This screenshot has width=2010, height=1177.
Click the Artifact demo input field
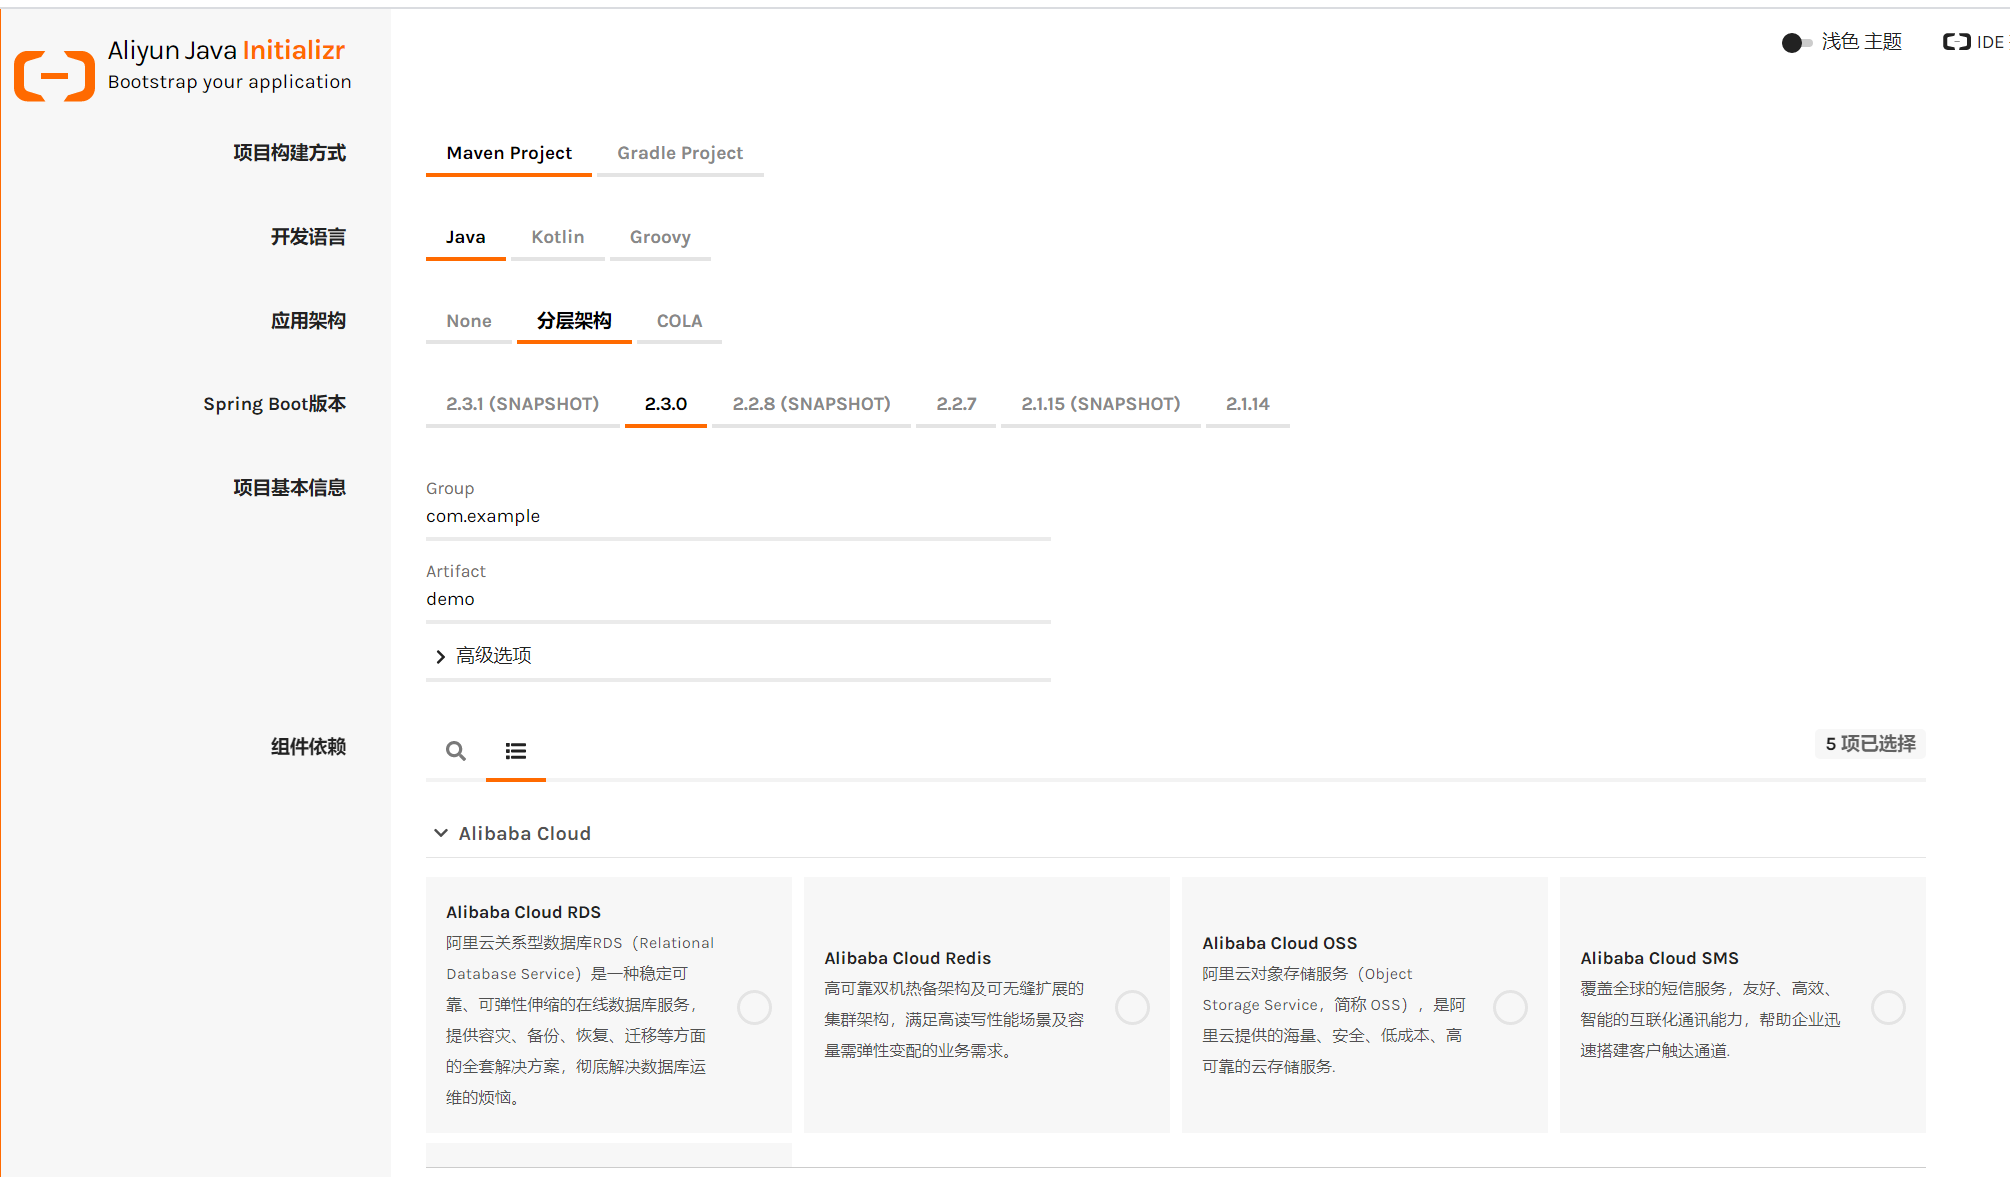738,599
